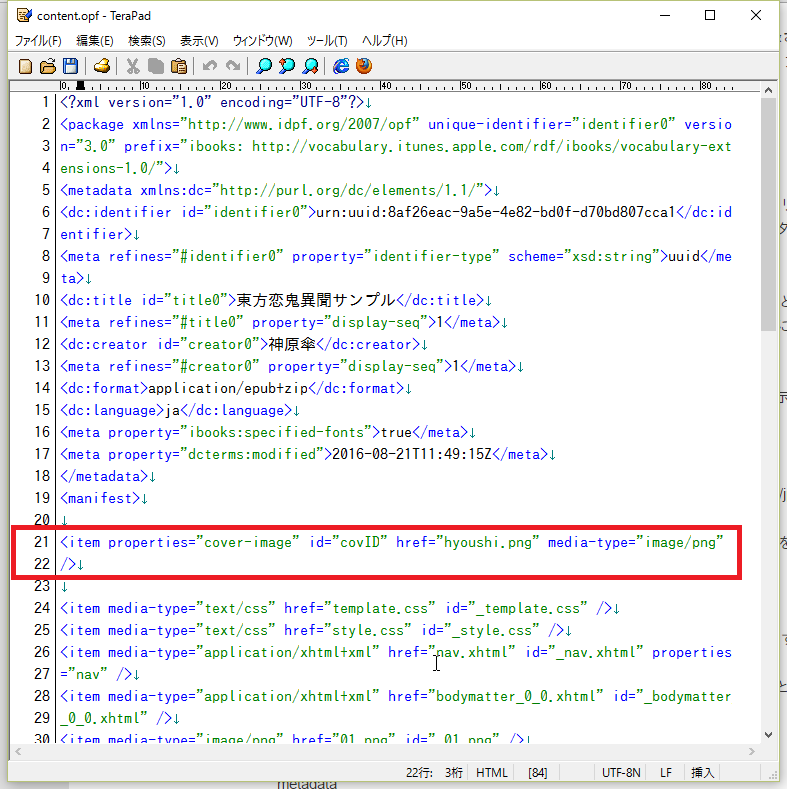Viewport: 787px width, 789px height.
Task: Click the text cover-image on line 21
Action: [x=247, y=542]
